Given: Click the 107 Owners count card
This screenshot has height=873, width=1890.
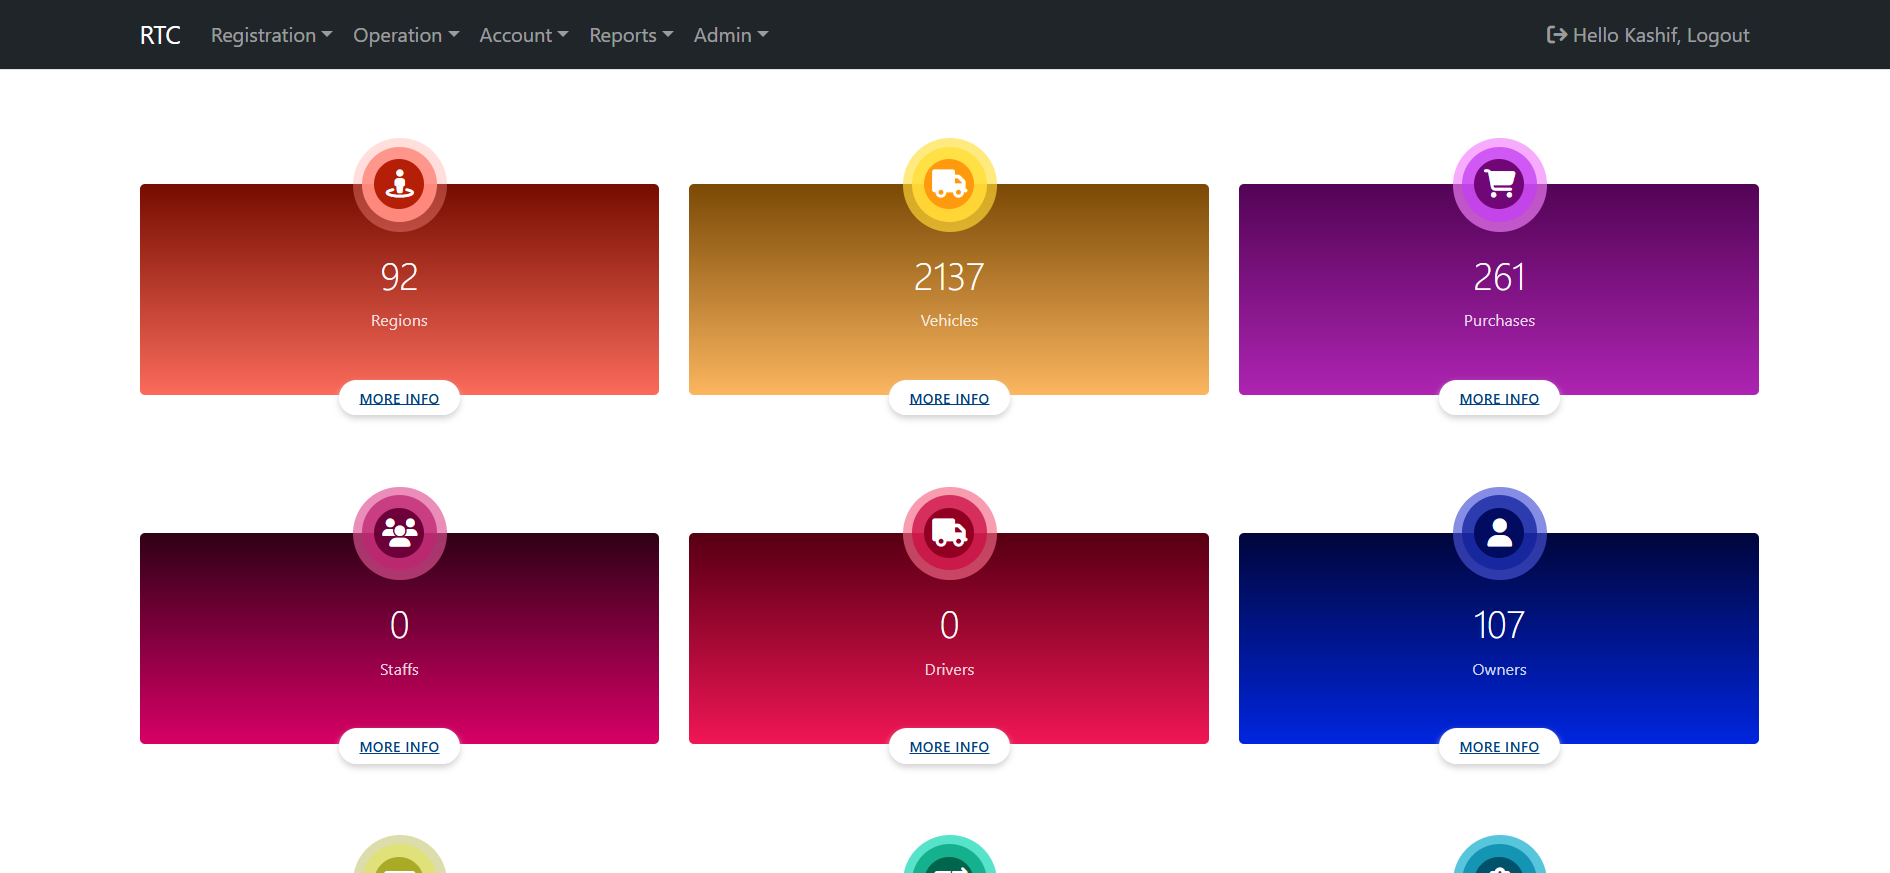Looking at the screenshot, I should coord(1499,640).
